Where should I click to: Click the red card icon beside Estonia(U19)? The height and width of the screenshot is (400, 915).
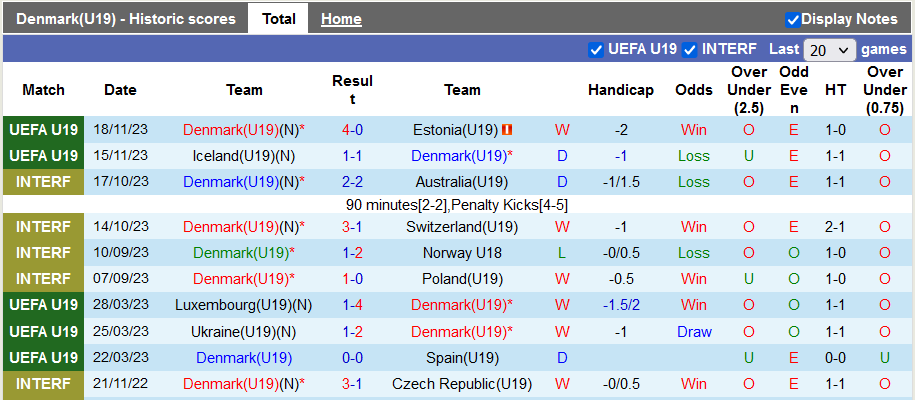(x=507, y=130)
